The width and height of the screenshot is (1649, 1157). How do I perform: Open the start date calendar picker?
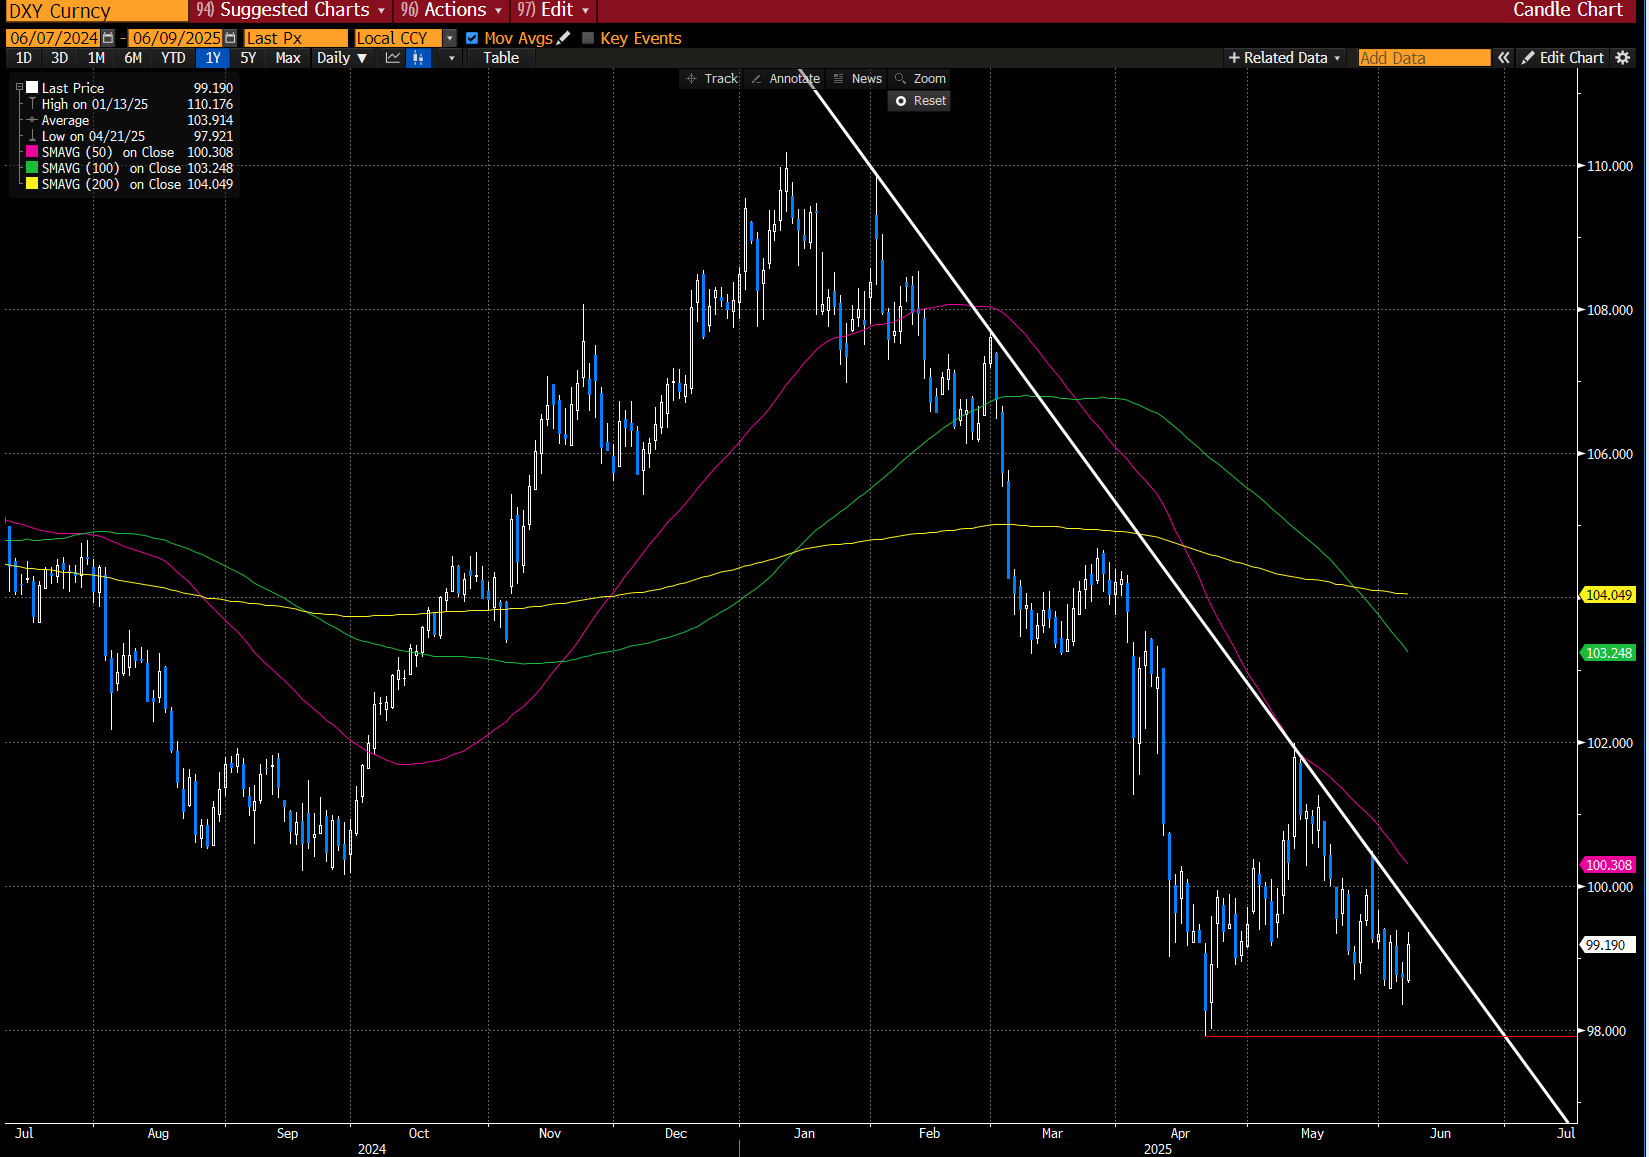pyautogui.click(x=108, y=38)
